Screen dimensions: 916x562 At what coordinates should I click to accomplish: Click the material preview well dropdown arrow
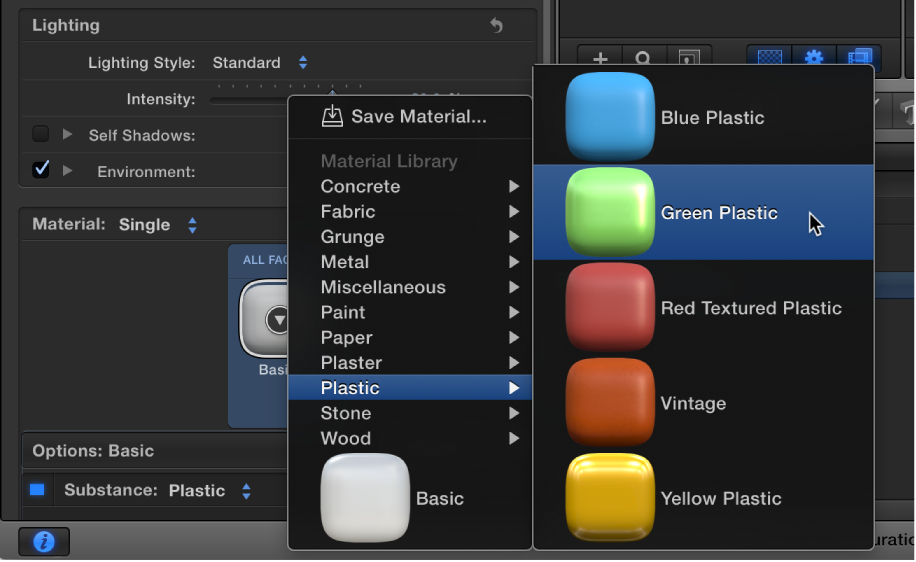[x=278, y=320]
